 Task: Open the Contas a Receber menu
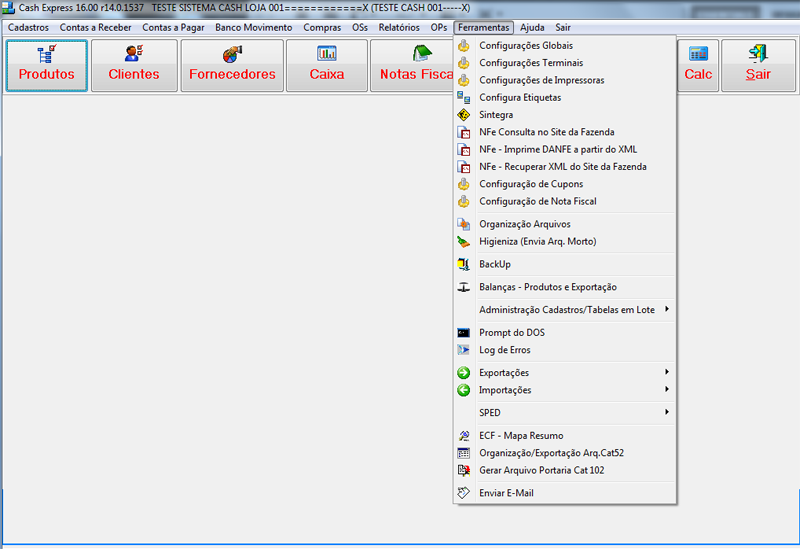click(95, 28)
